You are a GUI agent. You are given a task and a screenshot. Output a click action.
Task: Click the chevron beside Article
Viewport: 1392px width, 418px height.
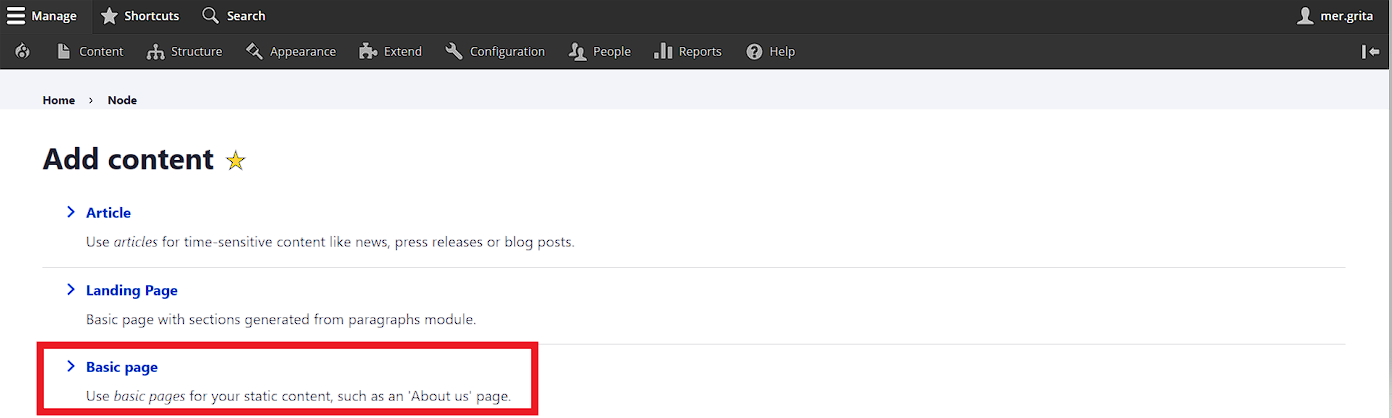(71, 212)
